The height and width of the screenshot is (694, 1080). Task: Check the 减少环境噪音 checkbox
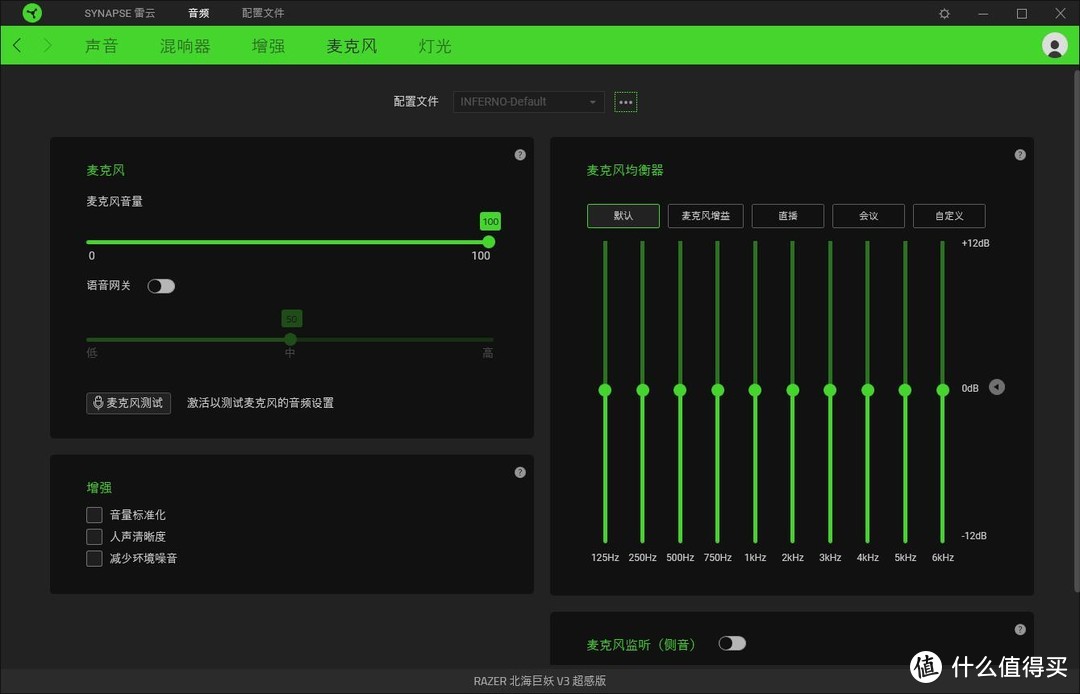pos(94,558)
